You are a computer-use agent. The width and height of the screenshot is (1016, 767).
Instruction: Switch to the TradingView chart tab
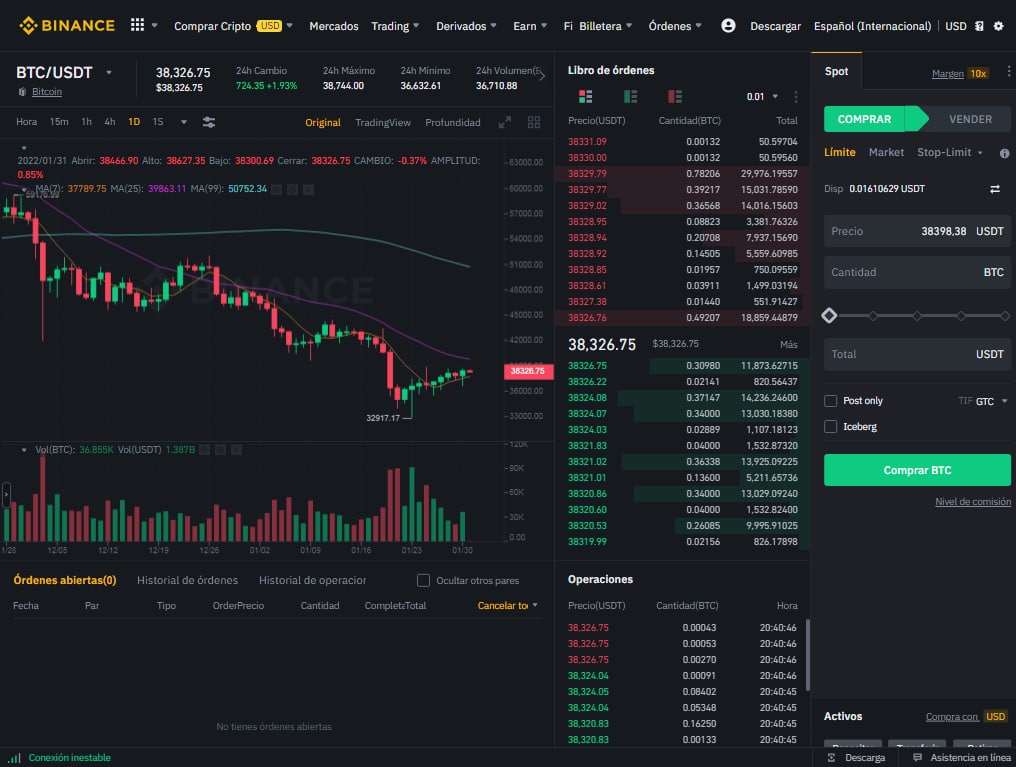click(383, 121)
